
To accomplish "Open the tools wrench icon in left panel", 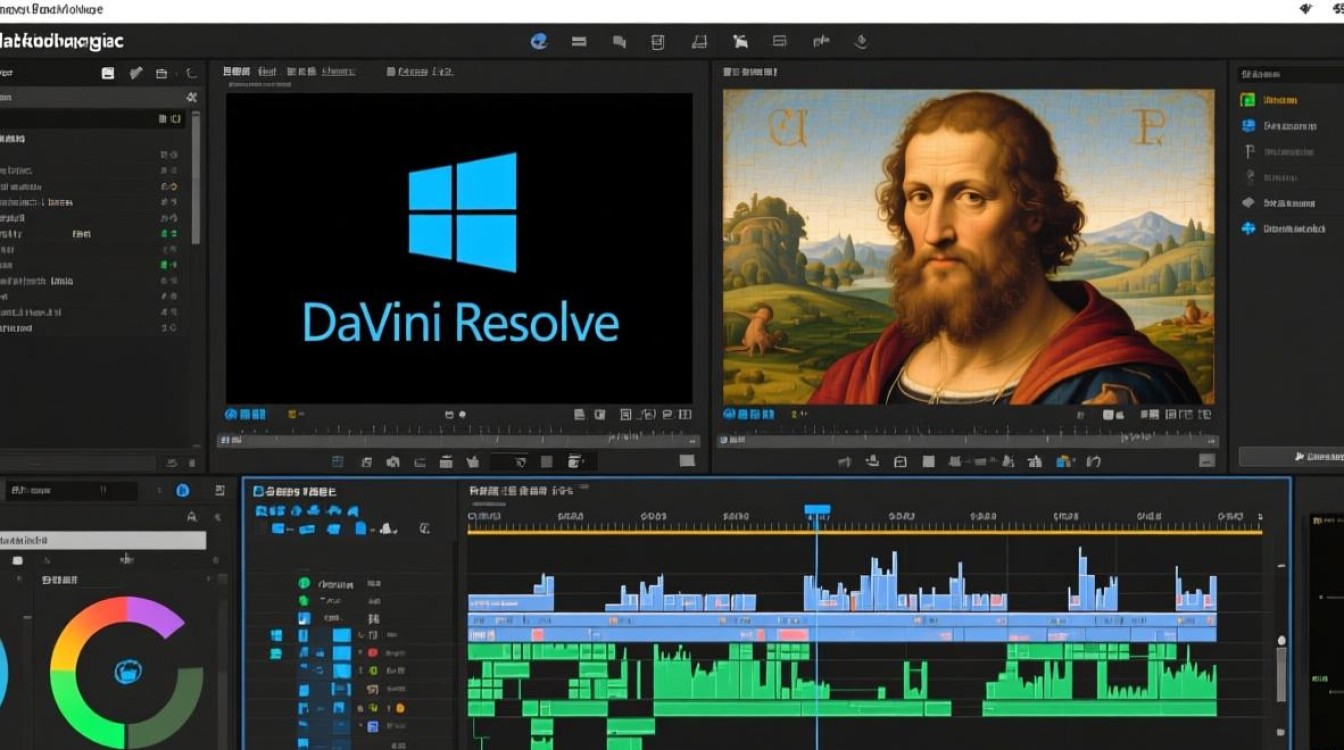I will [x=192, y=97].
